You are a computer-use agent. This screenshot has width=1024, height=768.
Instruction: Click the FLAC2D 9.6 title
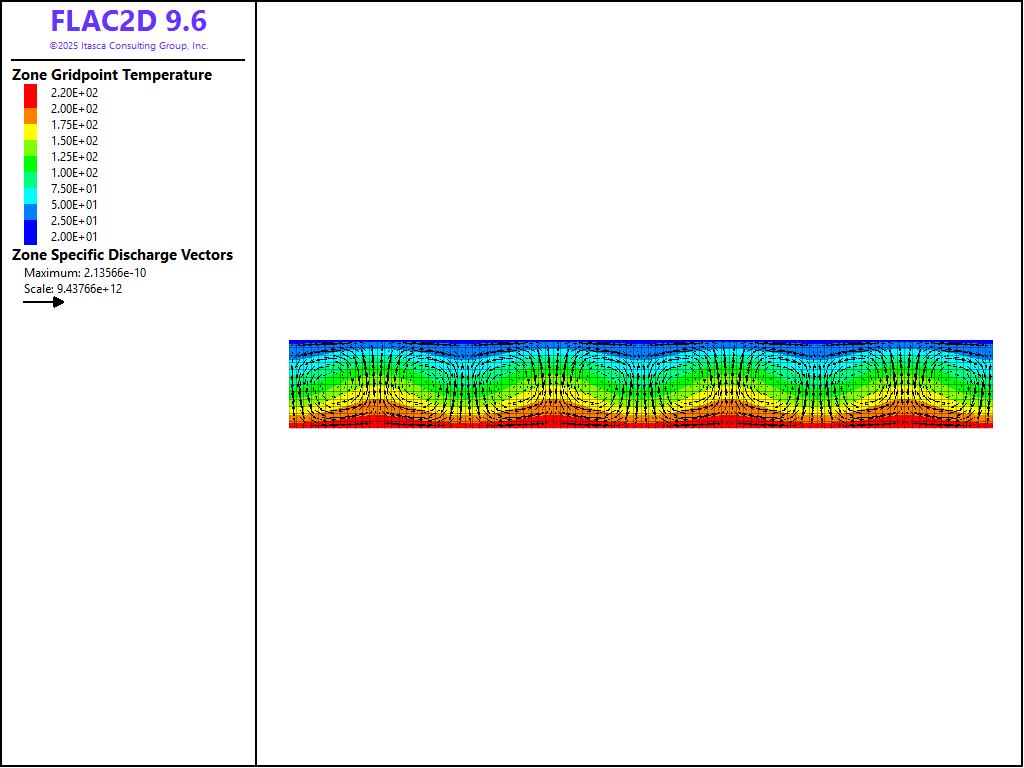tap(129, 22)
